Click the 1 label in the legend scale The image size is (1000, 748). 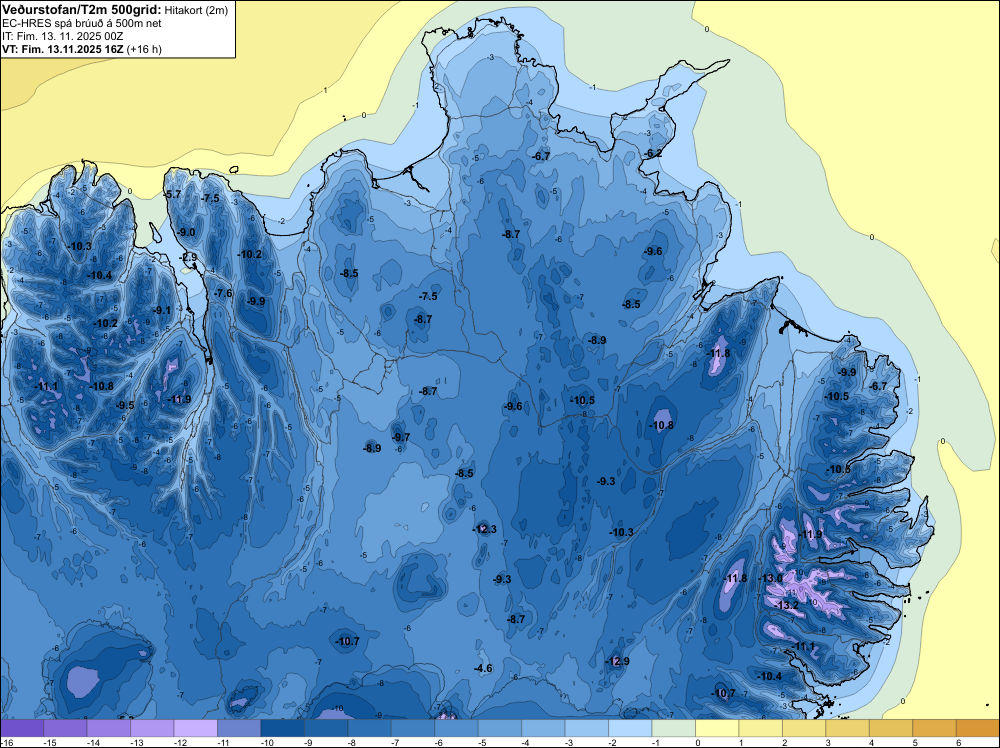tap(743, 743)
